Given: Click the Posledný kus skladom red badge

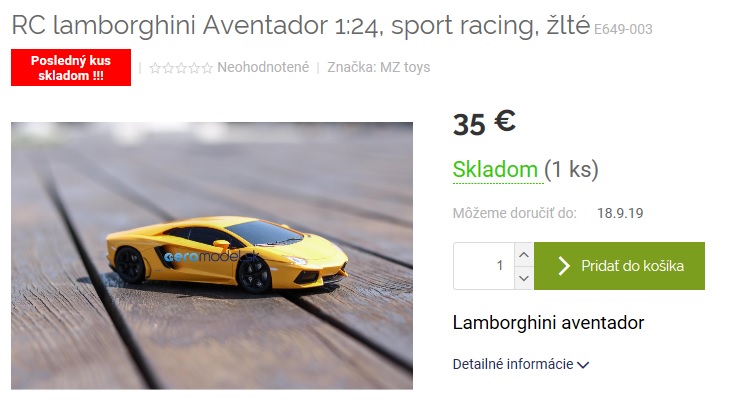Looking at the screenshot, I should (71, 68).
